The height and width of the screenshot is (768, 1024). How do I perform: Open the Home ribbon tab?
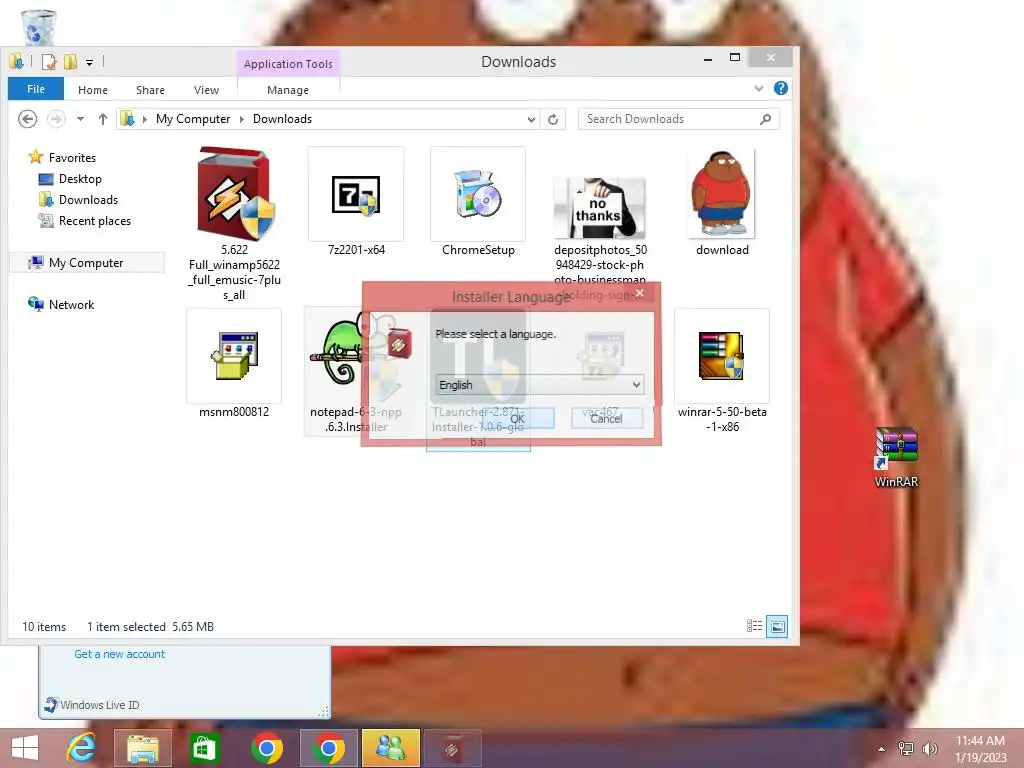pos(93,90)
